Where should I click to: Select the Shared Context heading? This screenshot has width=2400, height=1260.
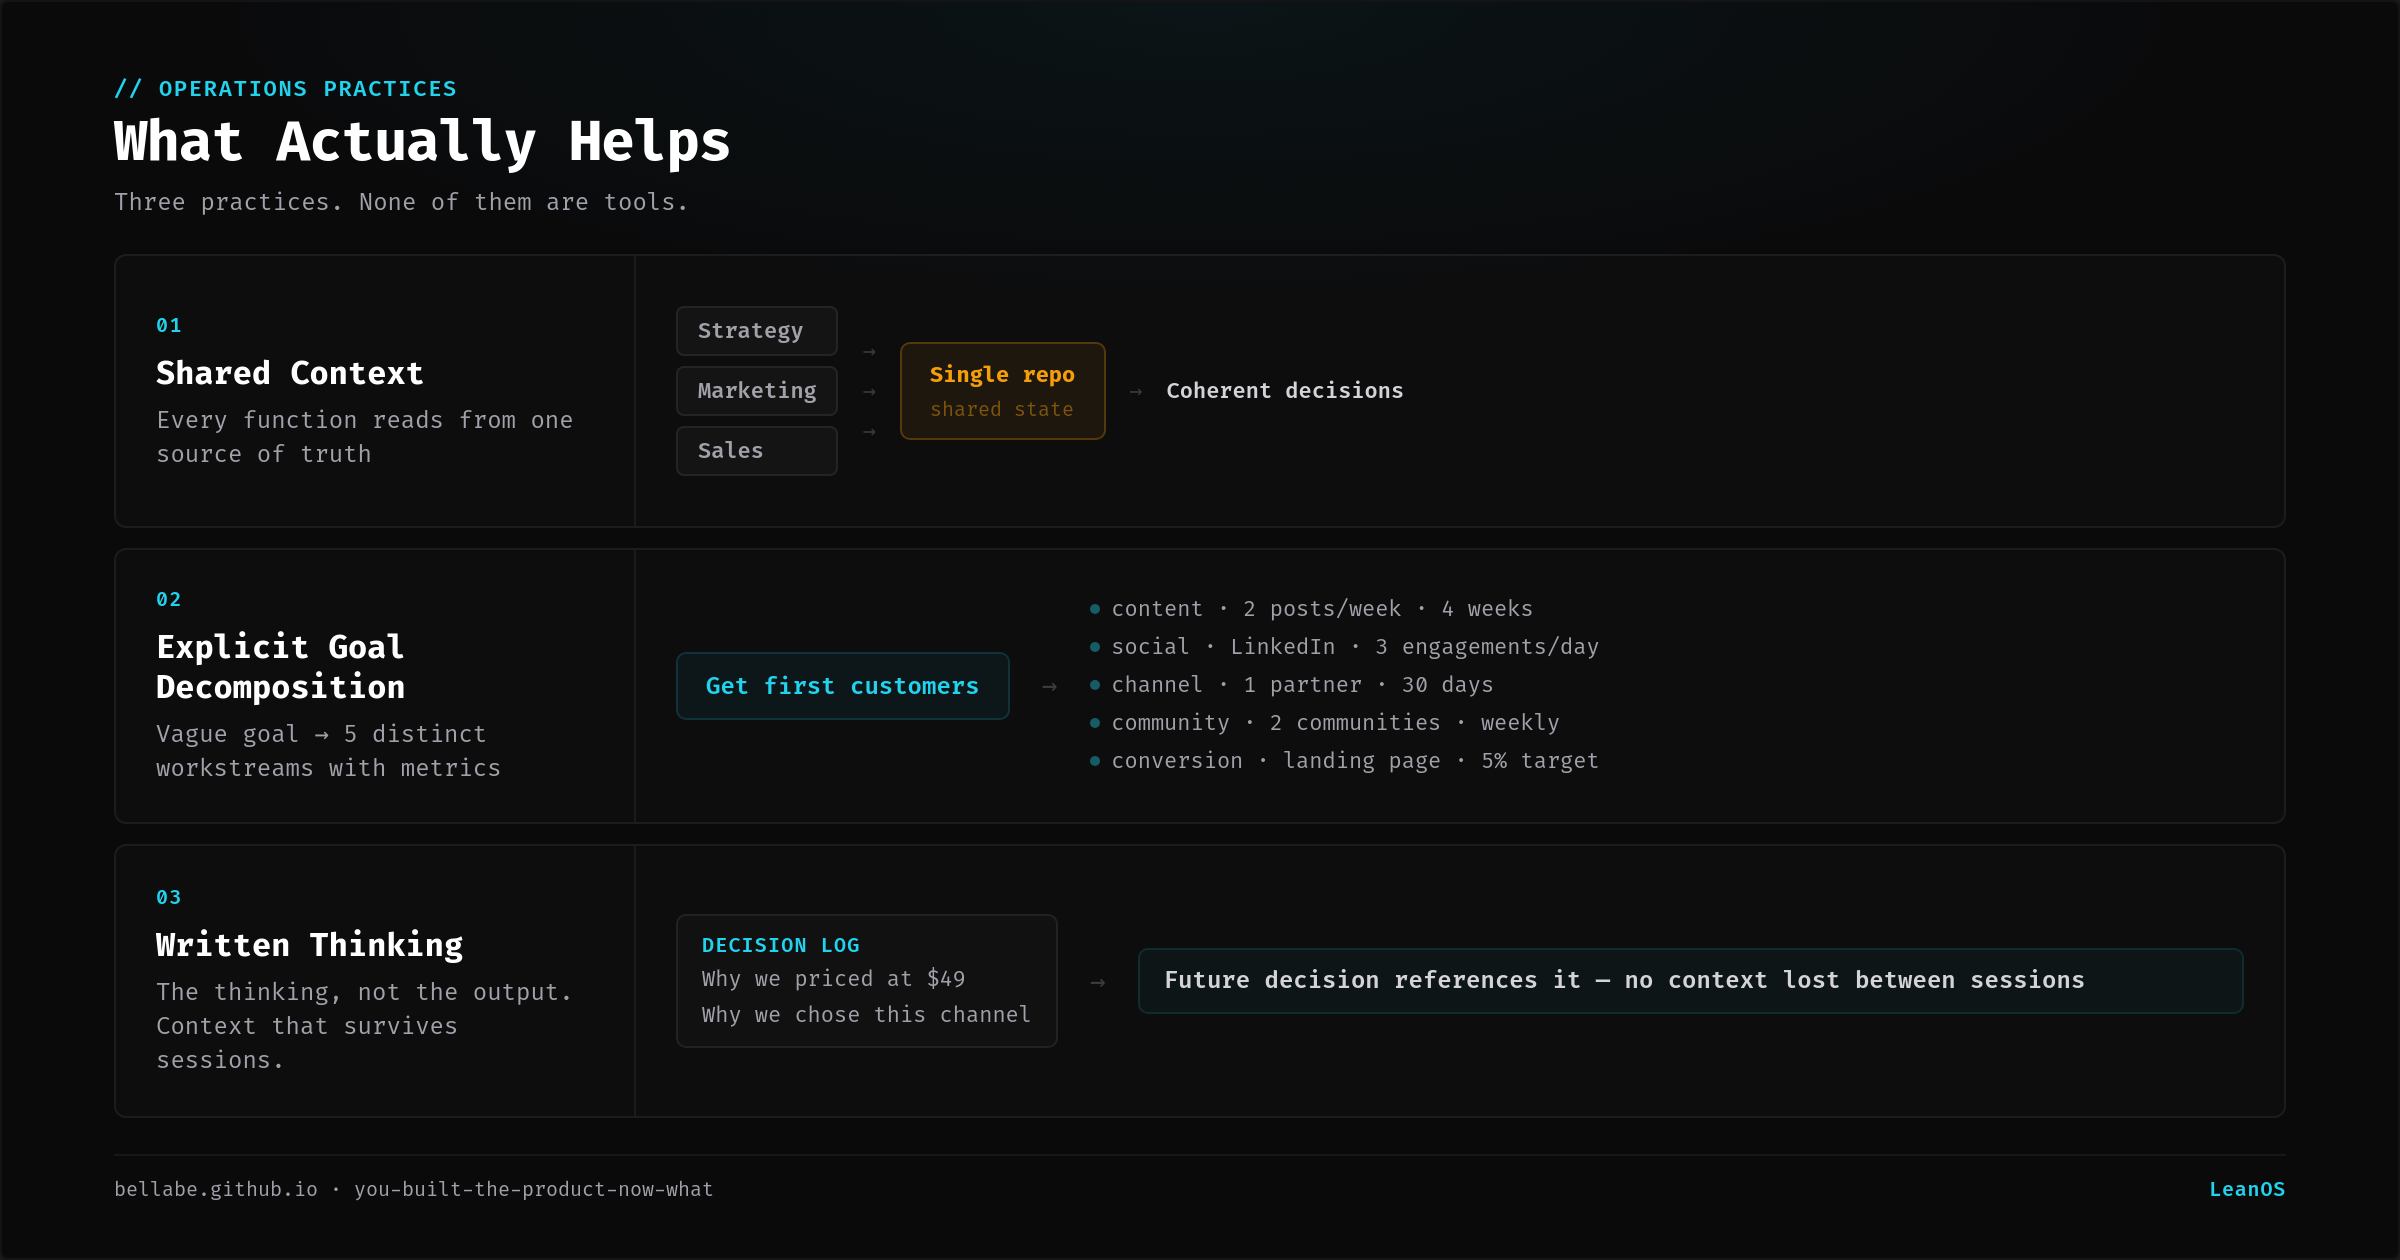290,373
